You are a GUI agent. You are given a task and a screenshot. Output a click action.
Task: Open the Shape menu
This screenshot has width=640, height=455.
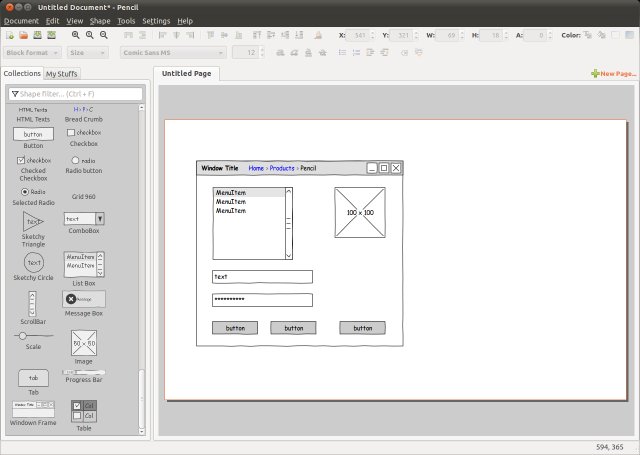[100, 20]
